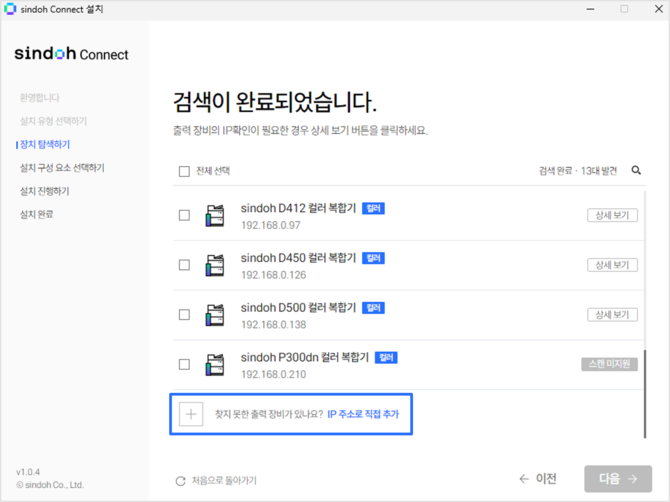Select 환영합니다 step in sidebar

pos(40,98)
